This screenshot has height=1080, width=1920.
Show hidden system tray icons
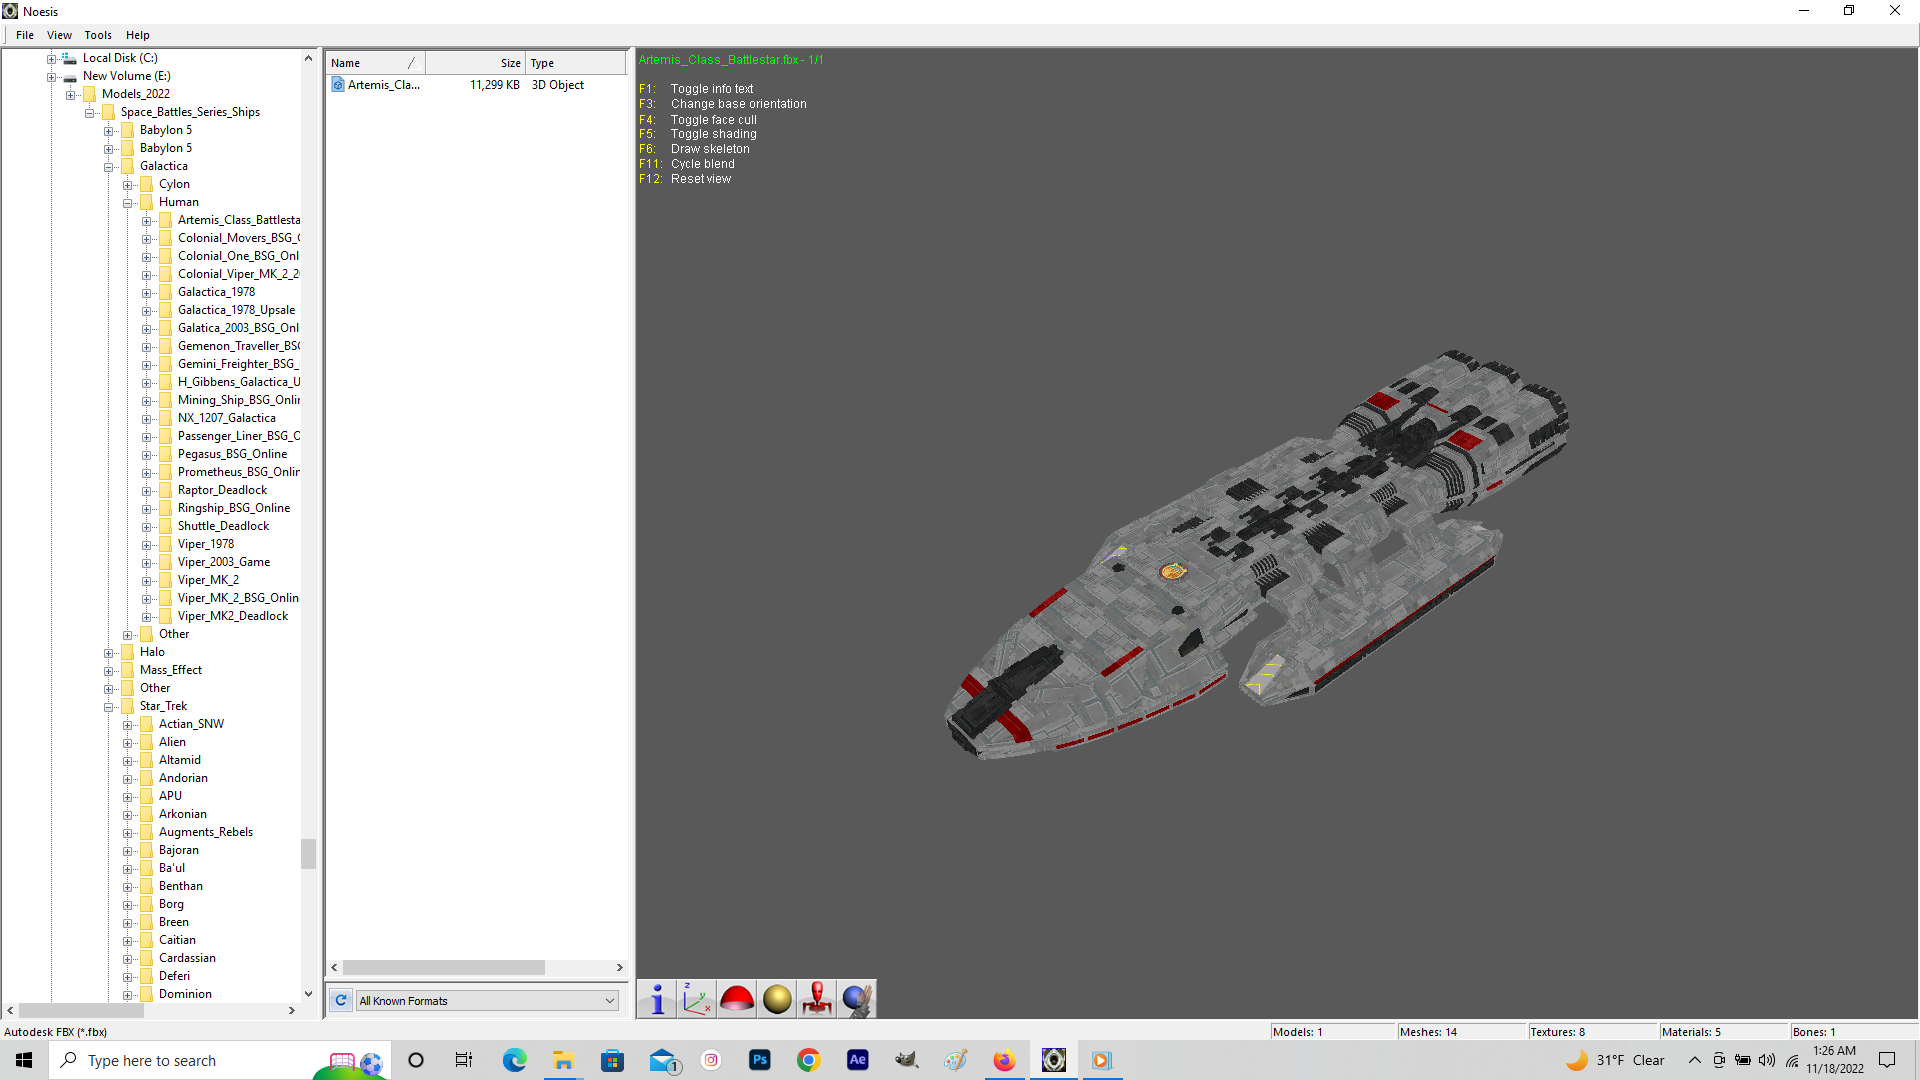[x=1694, y=1060]
